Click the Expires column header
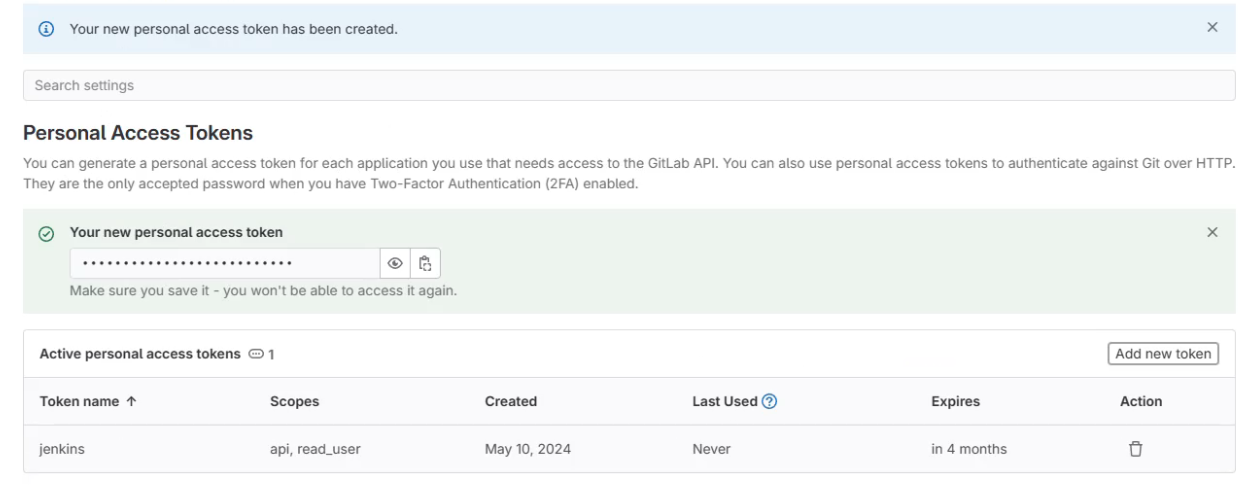Screen dimensions: 1258x501 click(955, 401)
